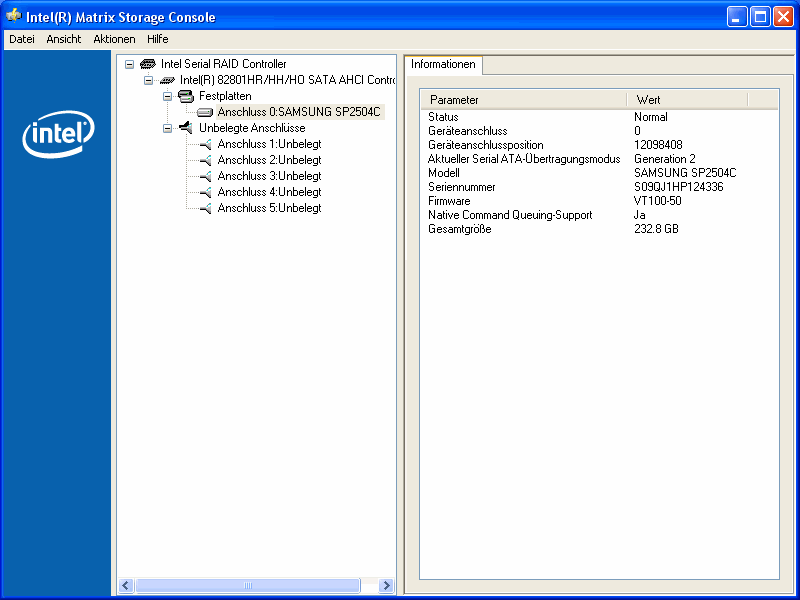Click the Native Command Queuing-Support label

point(510,215)
